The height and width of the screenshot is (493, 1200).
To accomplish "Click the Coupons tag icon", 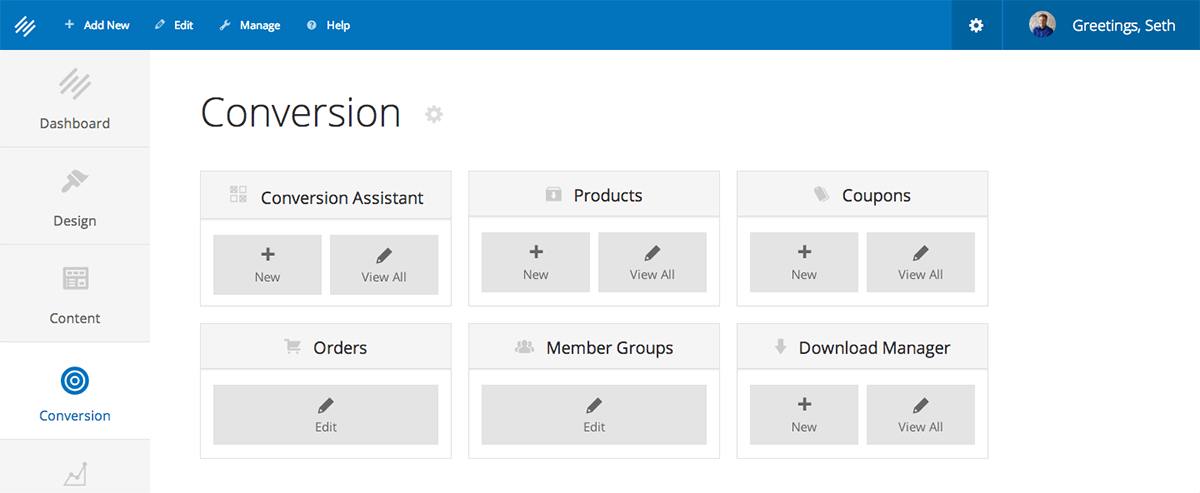I will click(x=822, y=194).
